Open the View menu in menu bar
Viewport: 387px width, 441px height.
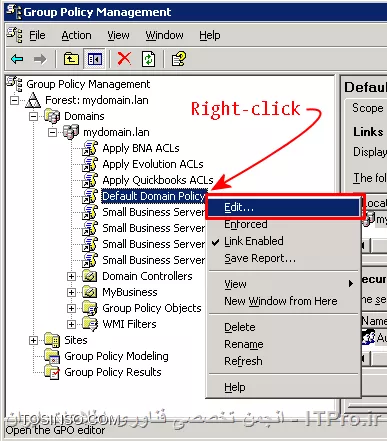click(x=118, y=35)
